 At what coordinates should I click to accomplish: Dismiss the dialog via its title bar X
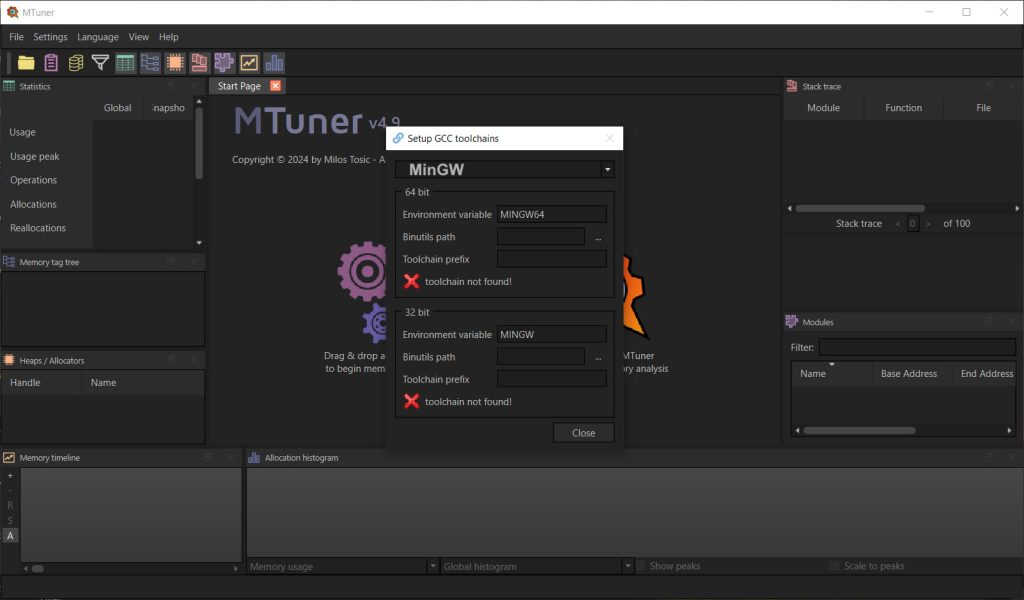609,138
